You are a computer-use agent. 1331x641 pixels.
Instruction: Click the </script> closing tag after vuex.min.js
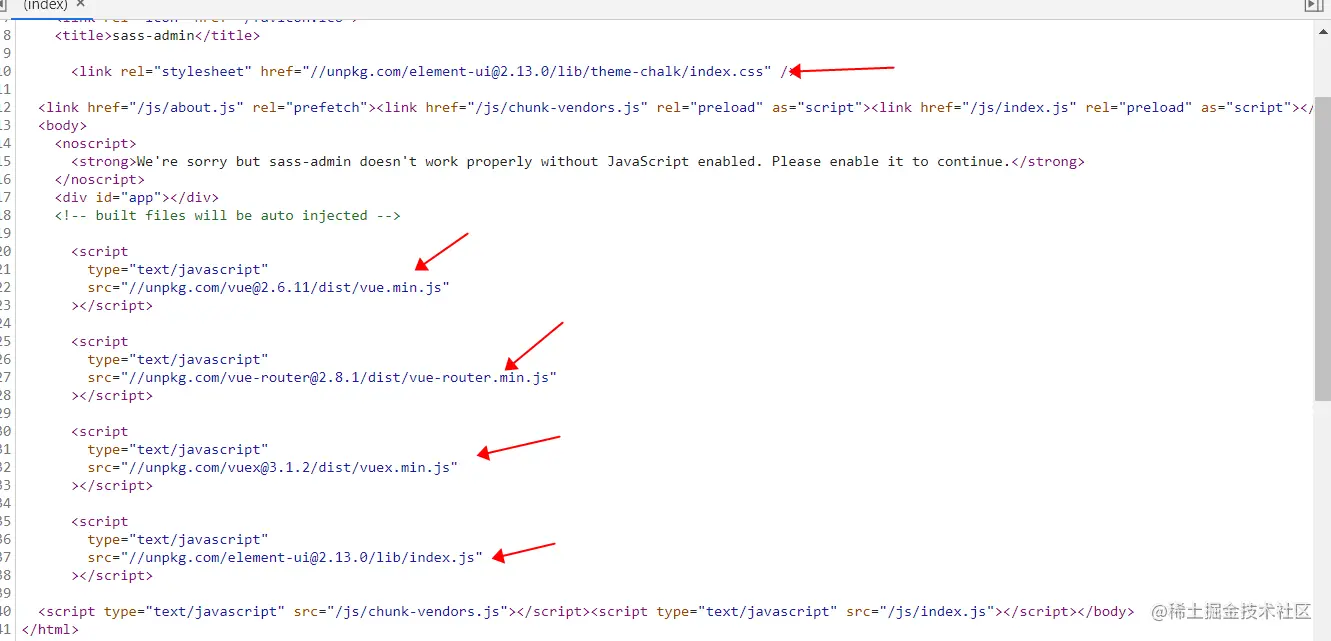[x=112, y=485]
